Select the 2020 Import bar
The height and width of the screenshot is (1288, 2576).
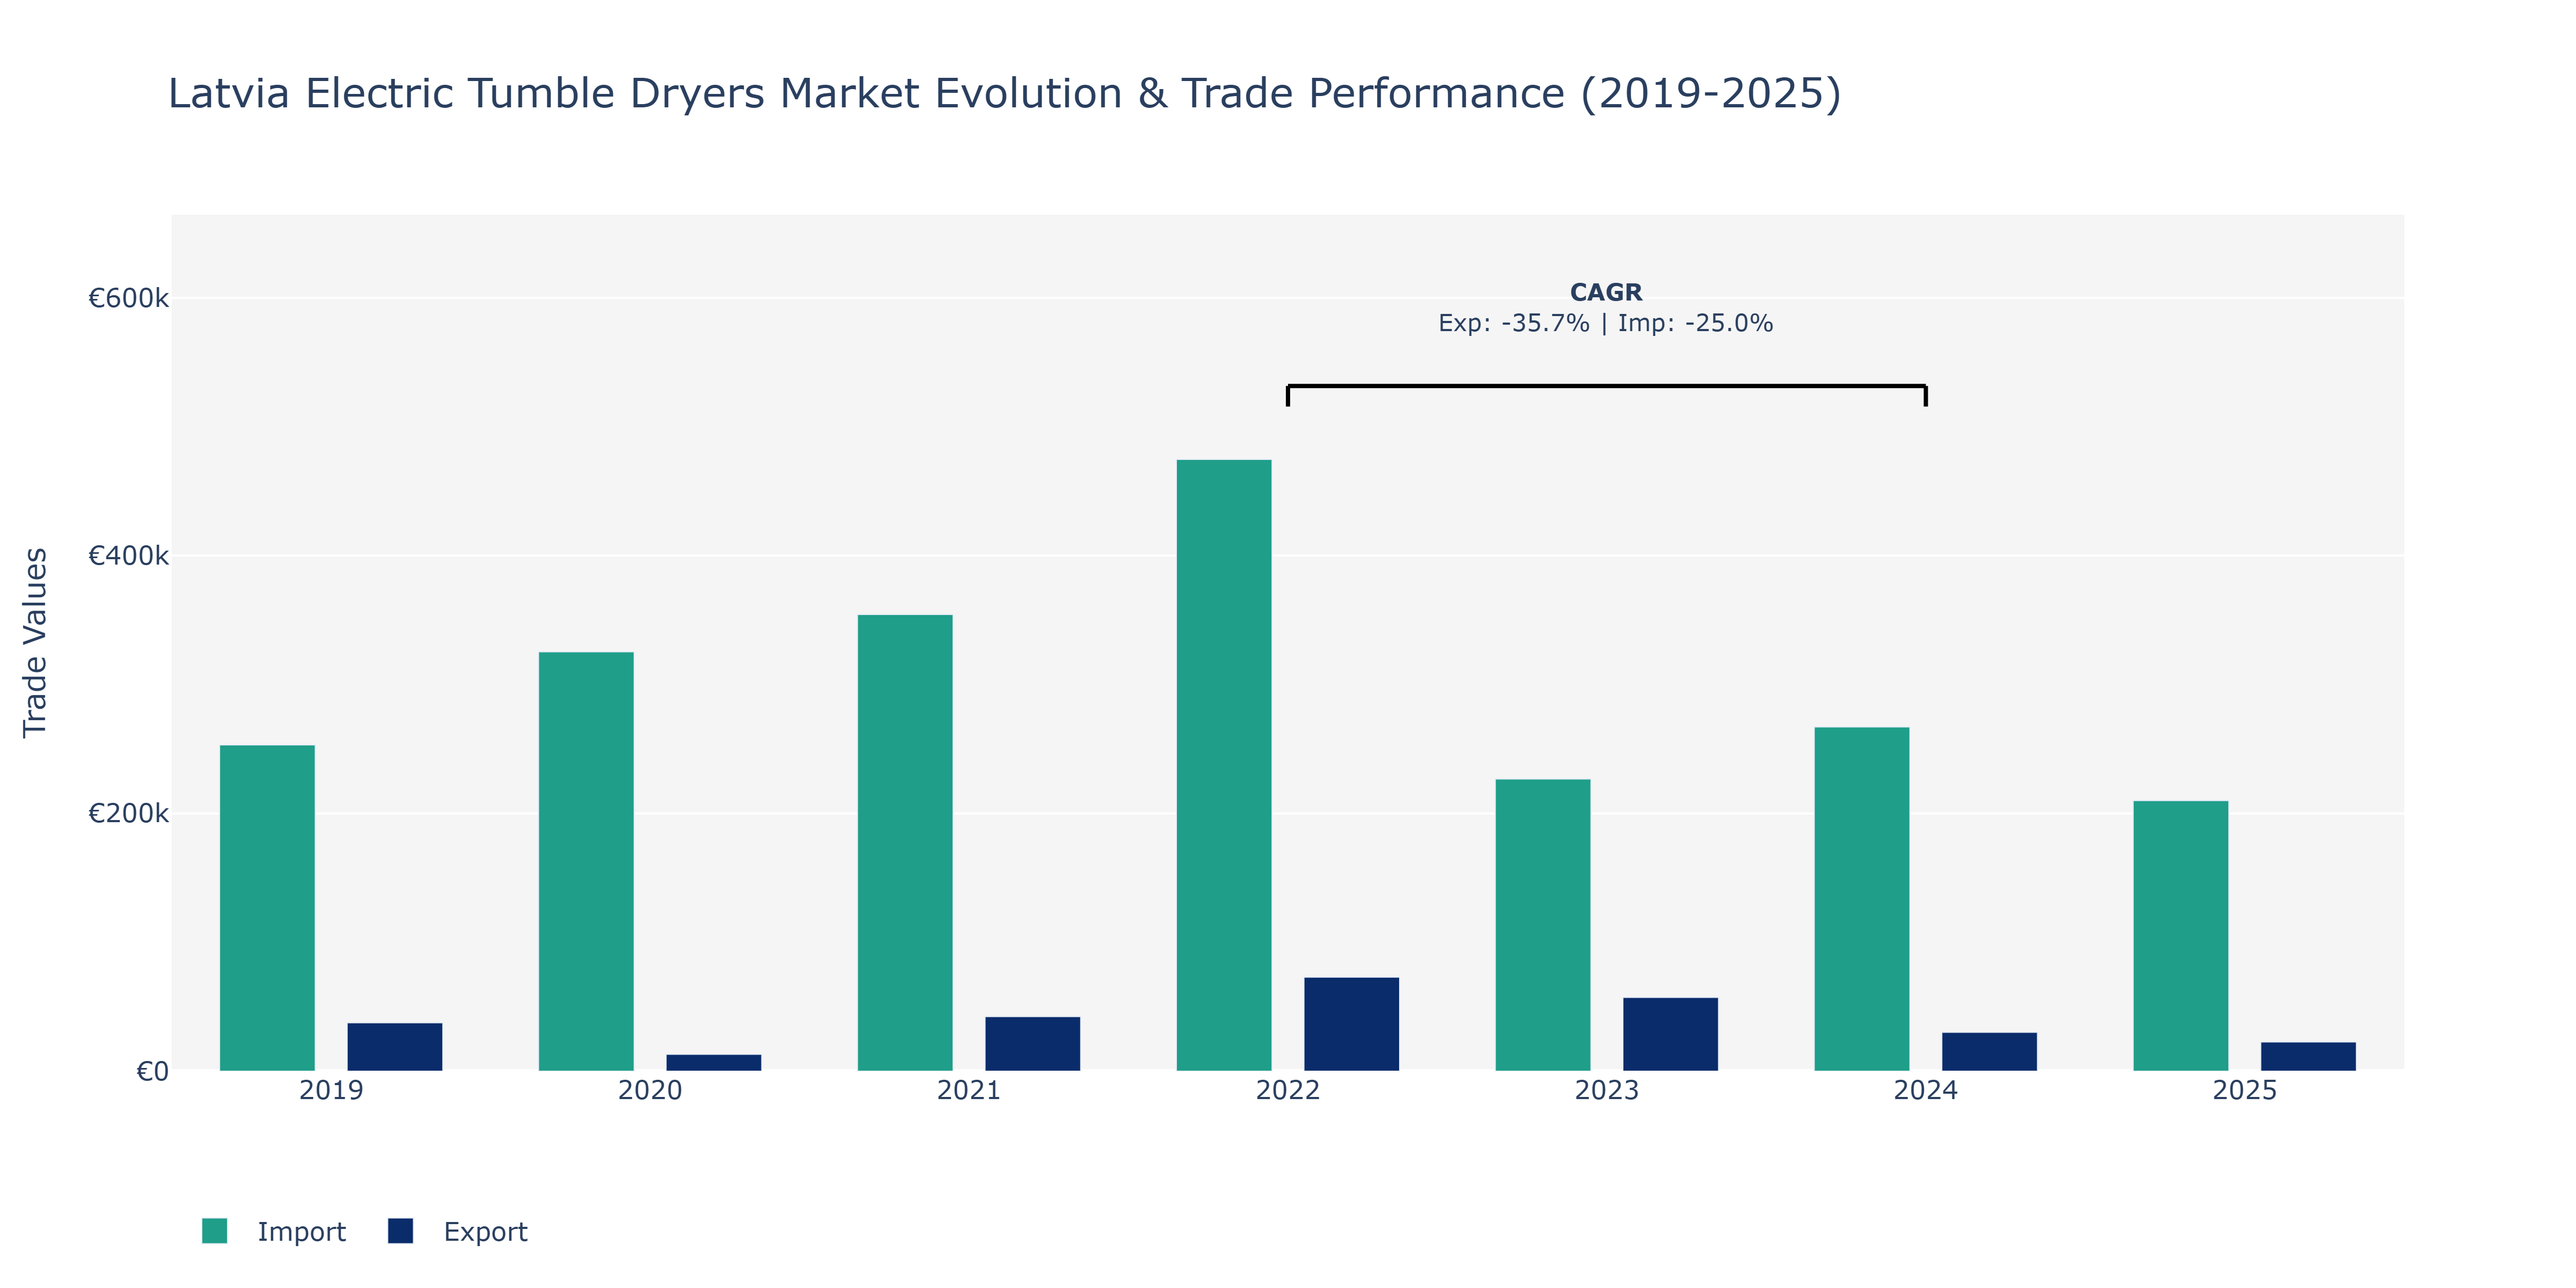pyautogui.click(x=586, y=861)
